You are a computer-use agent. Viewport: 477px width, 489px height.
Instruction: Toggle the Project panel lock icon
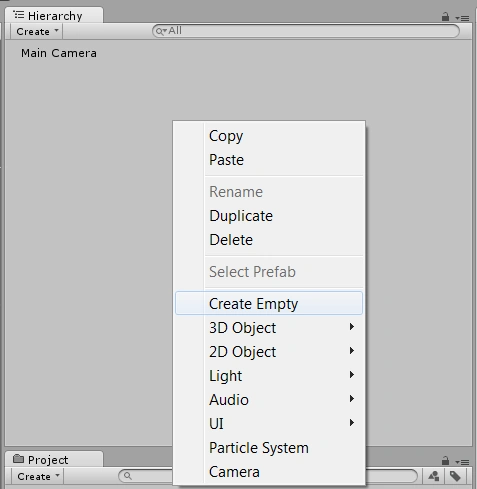445,461
